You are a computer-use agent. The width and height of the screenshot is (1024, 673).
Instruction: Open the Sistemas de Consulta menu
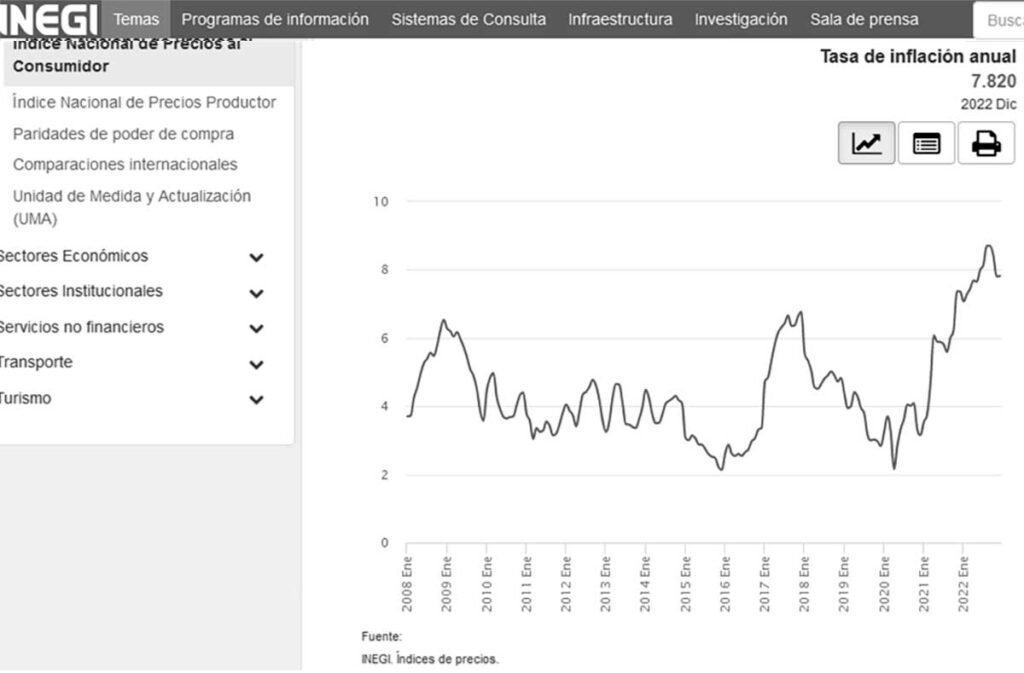click(x=466, y=18)
